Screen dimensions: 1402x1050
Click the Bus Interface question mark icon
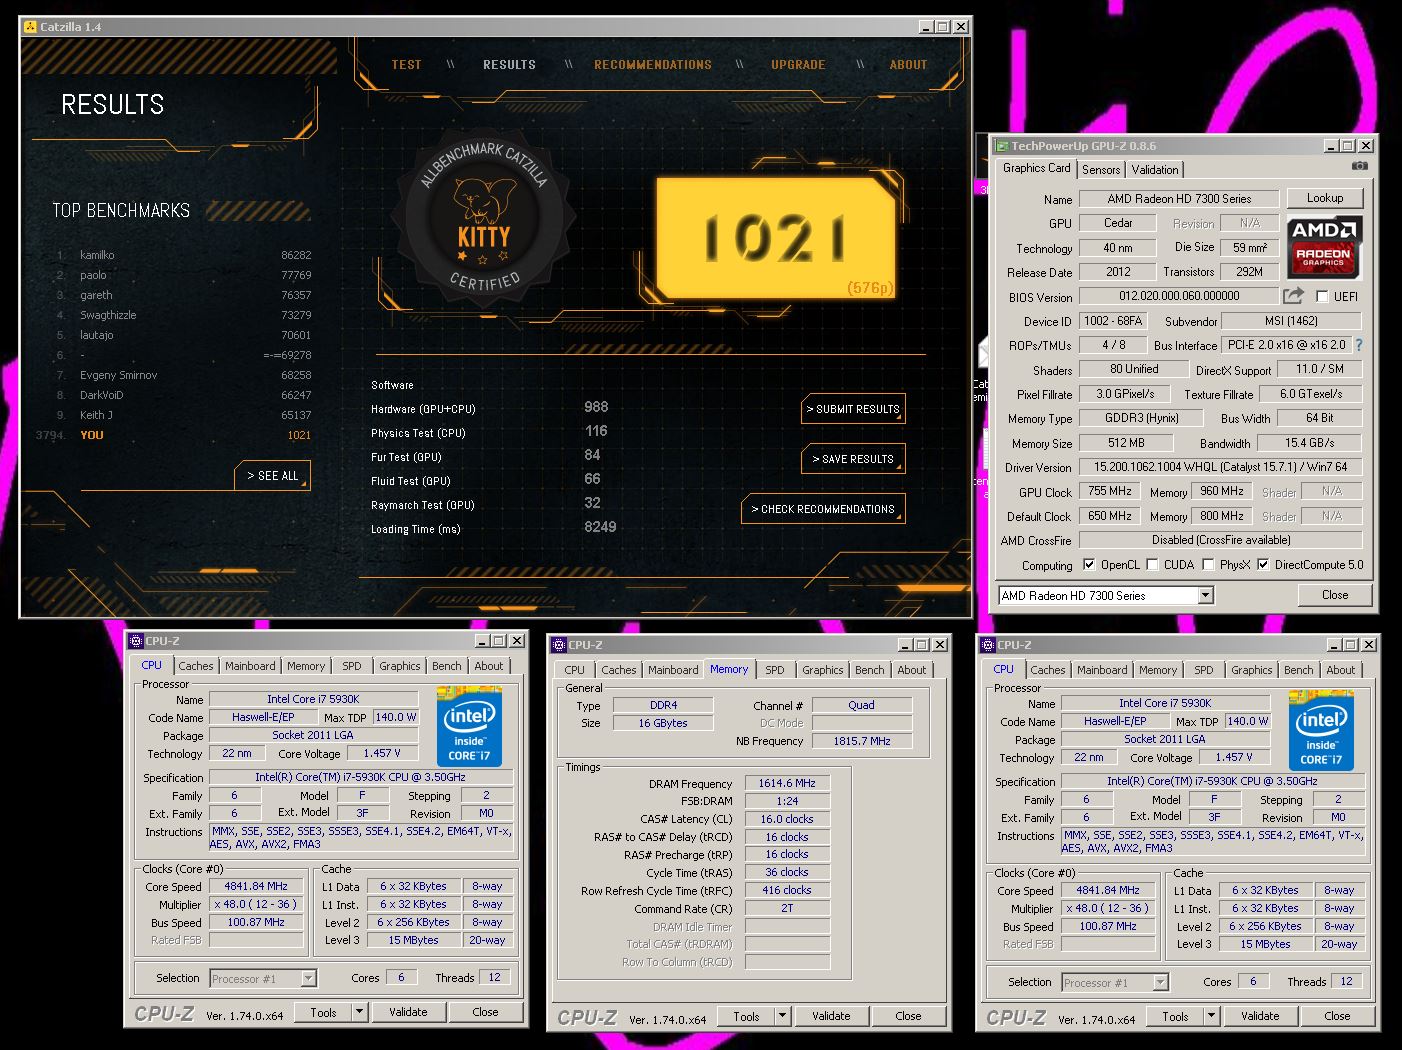[x=1359, y=344]
